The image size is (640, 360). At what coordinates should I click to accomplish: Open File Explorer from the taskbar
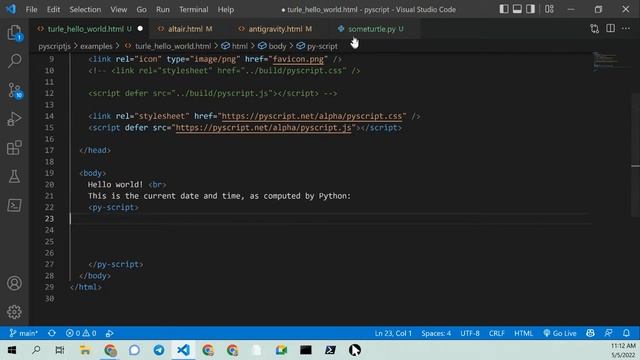(x=85, y=350)
